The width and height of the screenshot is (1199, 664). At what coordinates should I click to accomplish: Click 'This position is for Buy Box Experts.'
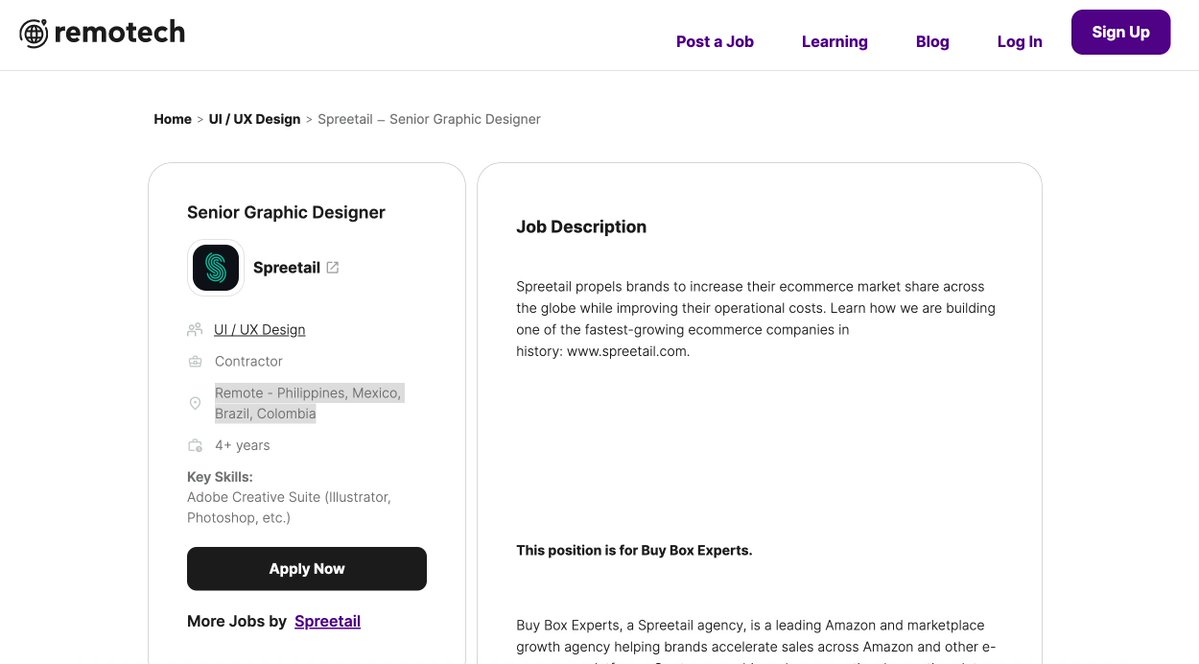pos(634,550)
